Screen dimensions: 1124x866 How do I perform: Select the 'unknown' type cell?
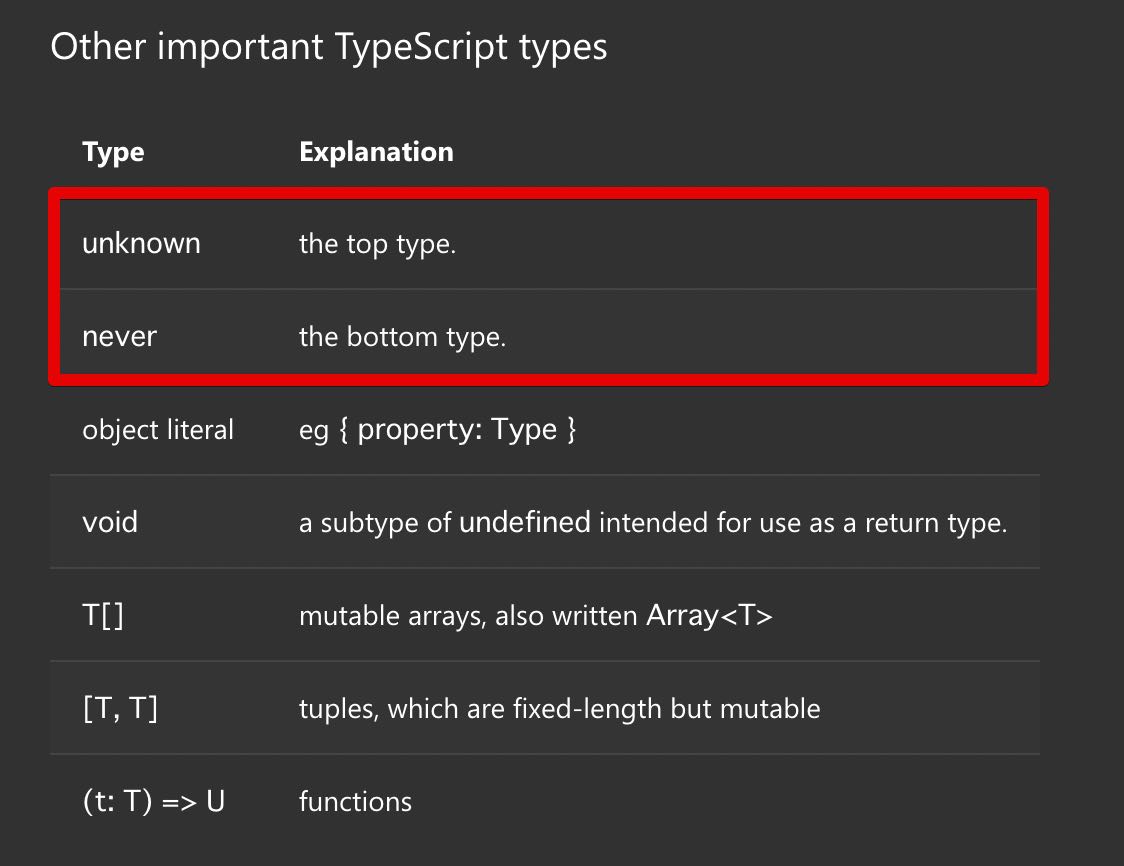pos(141,243)
